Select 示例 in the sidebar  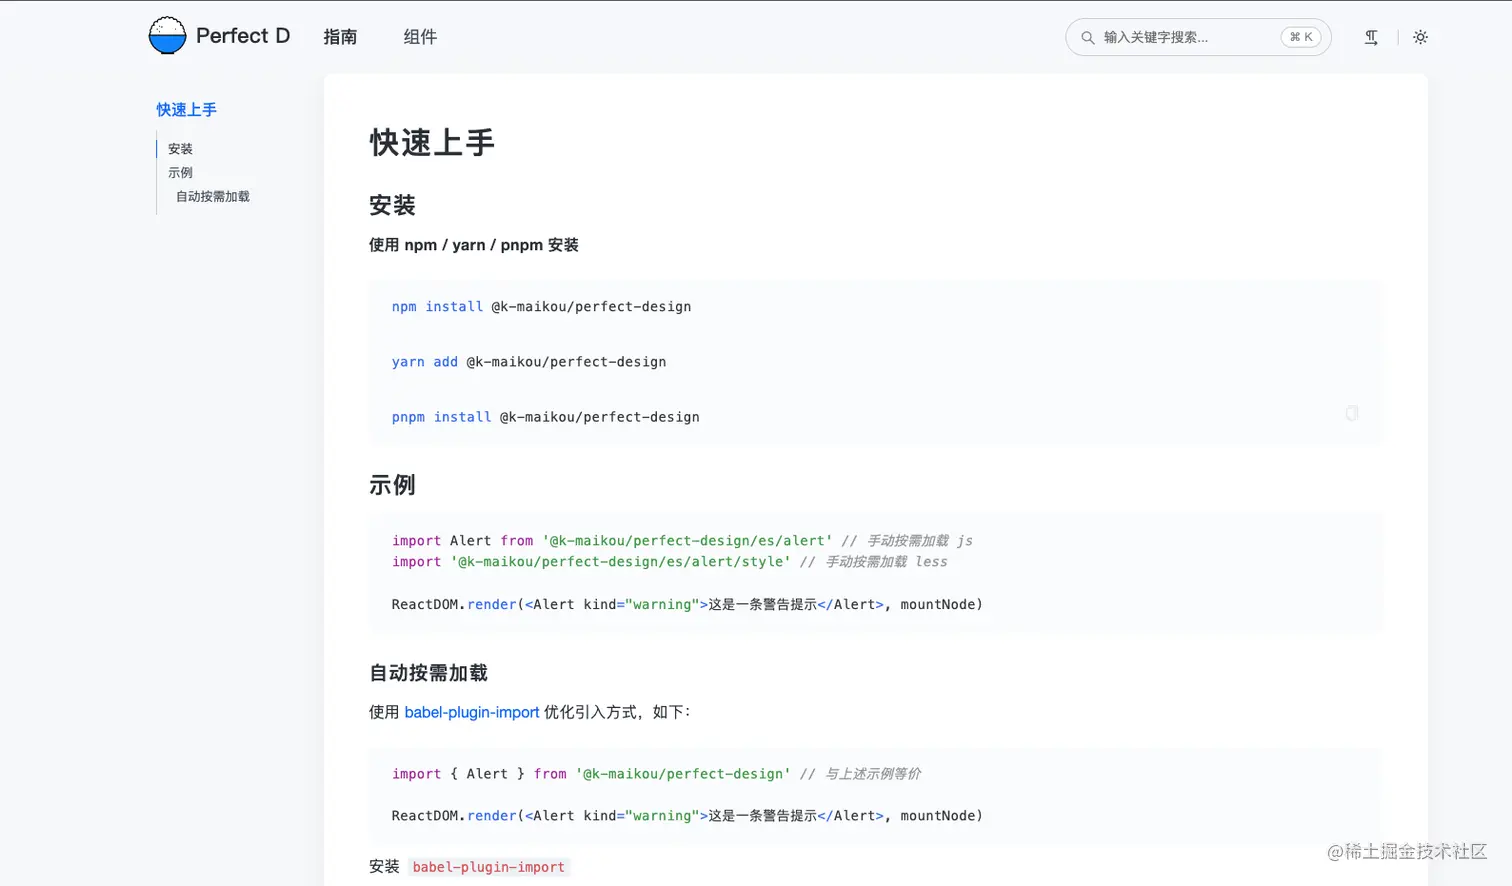pos(180,172)
